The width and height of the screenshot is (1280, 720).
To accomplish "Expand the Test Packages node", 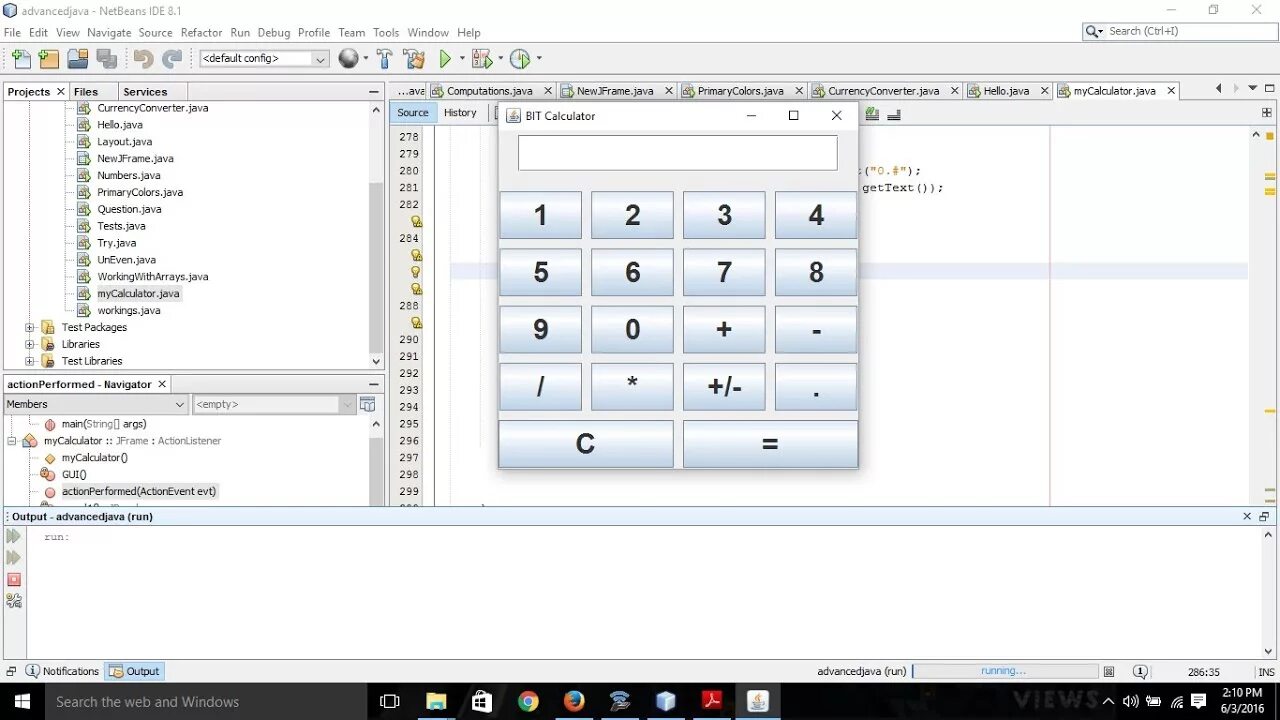I will (x=30, y=327).
